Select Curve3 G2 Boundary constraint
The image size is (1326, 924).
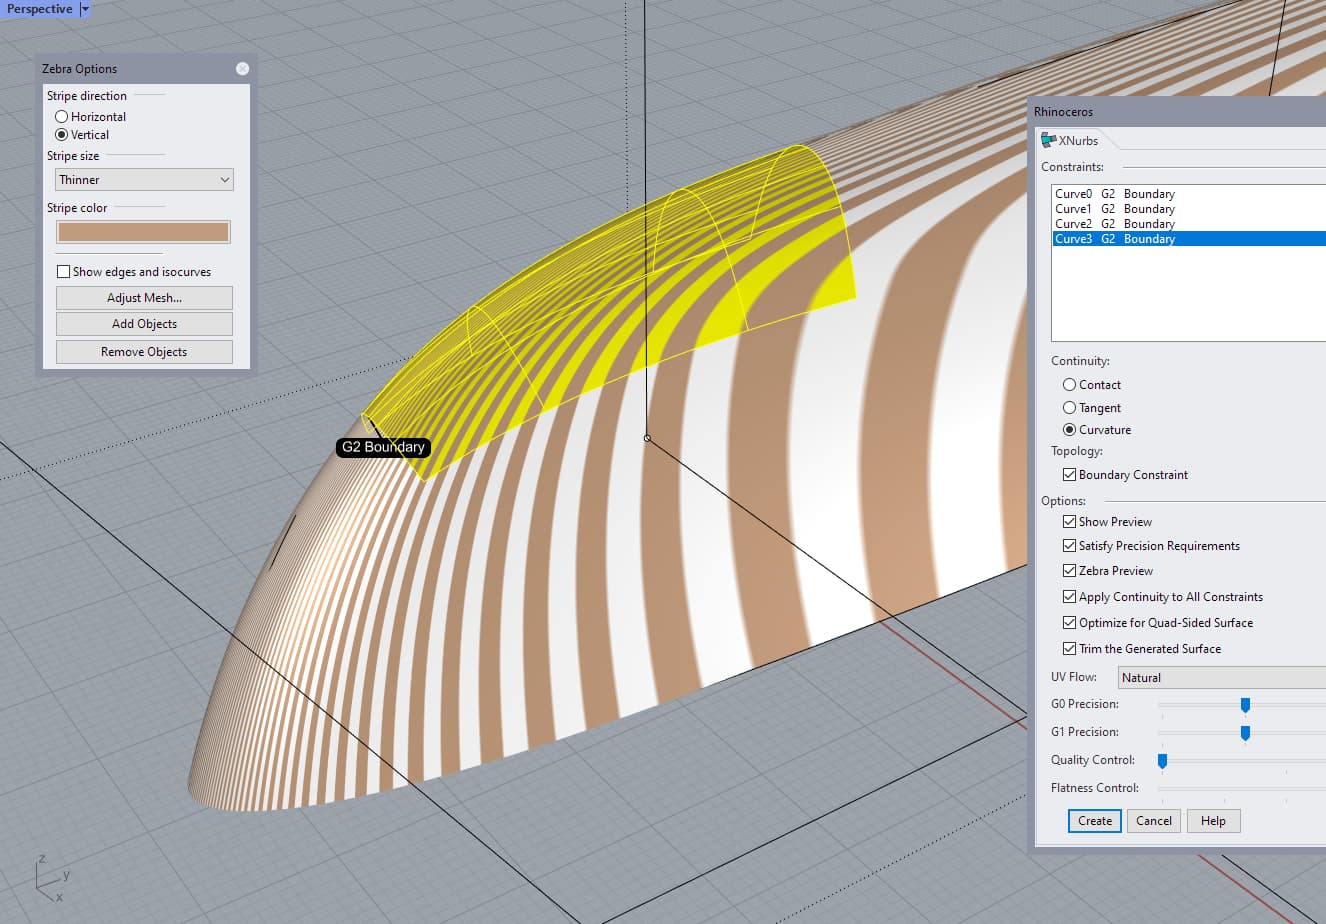click(x=1189, y=239)
